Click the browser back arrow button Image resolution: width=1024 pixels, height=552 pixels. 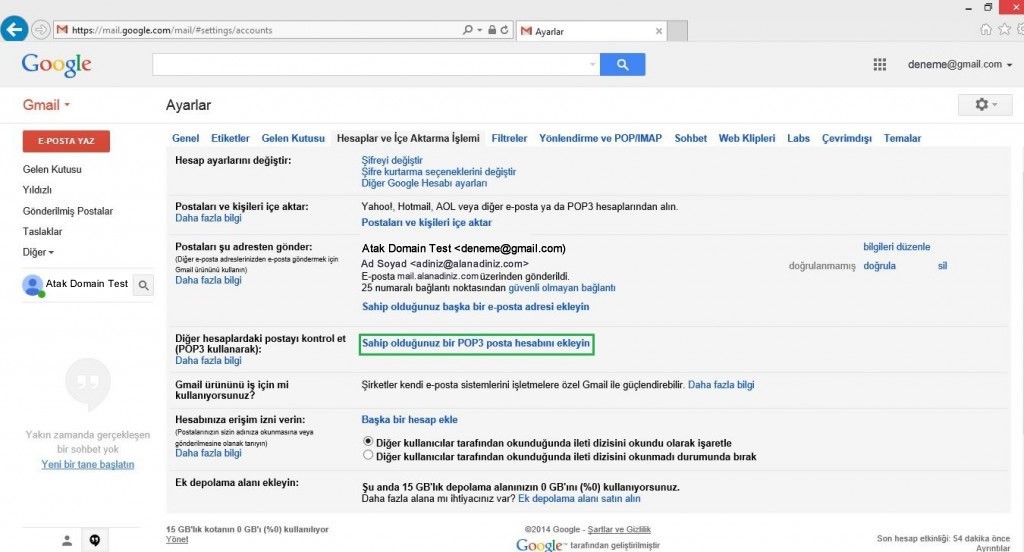(14, 29)
